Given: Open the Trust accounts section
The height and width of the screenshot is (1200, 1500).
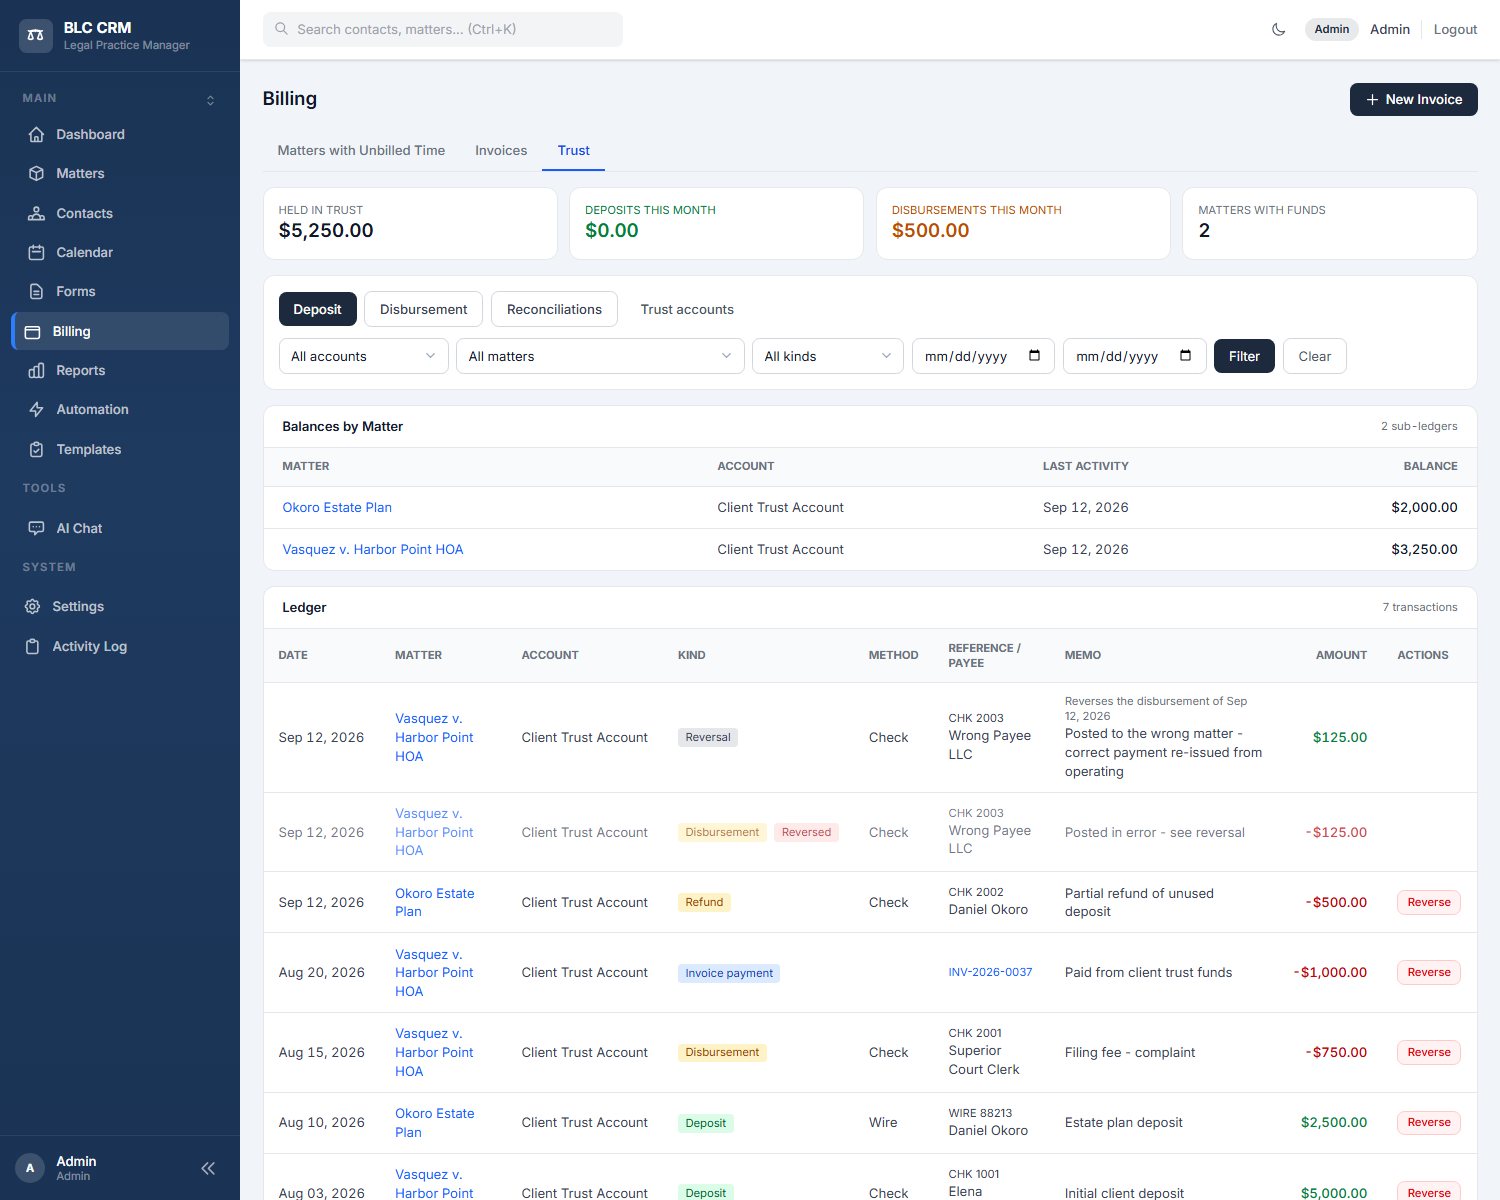Looking at the screenshot, I should (x=687, y=309).
